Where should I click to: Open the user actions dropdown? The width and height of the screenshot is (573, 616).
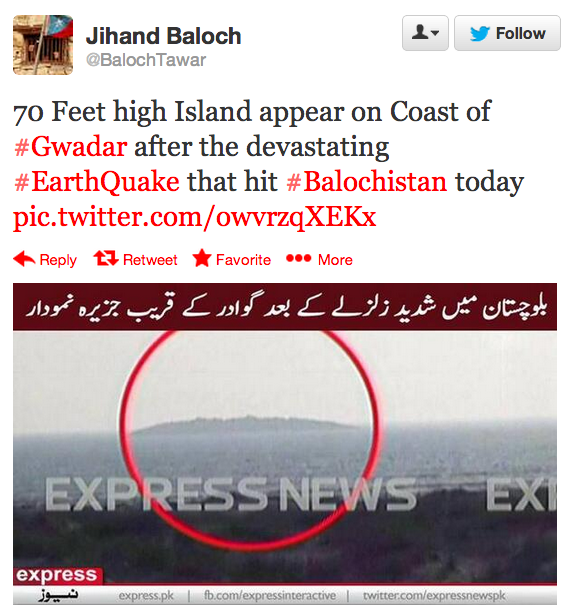click(x=425, y=33)
